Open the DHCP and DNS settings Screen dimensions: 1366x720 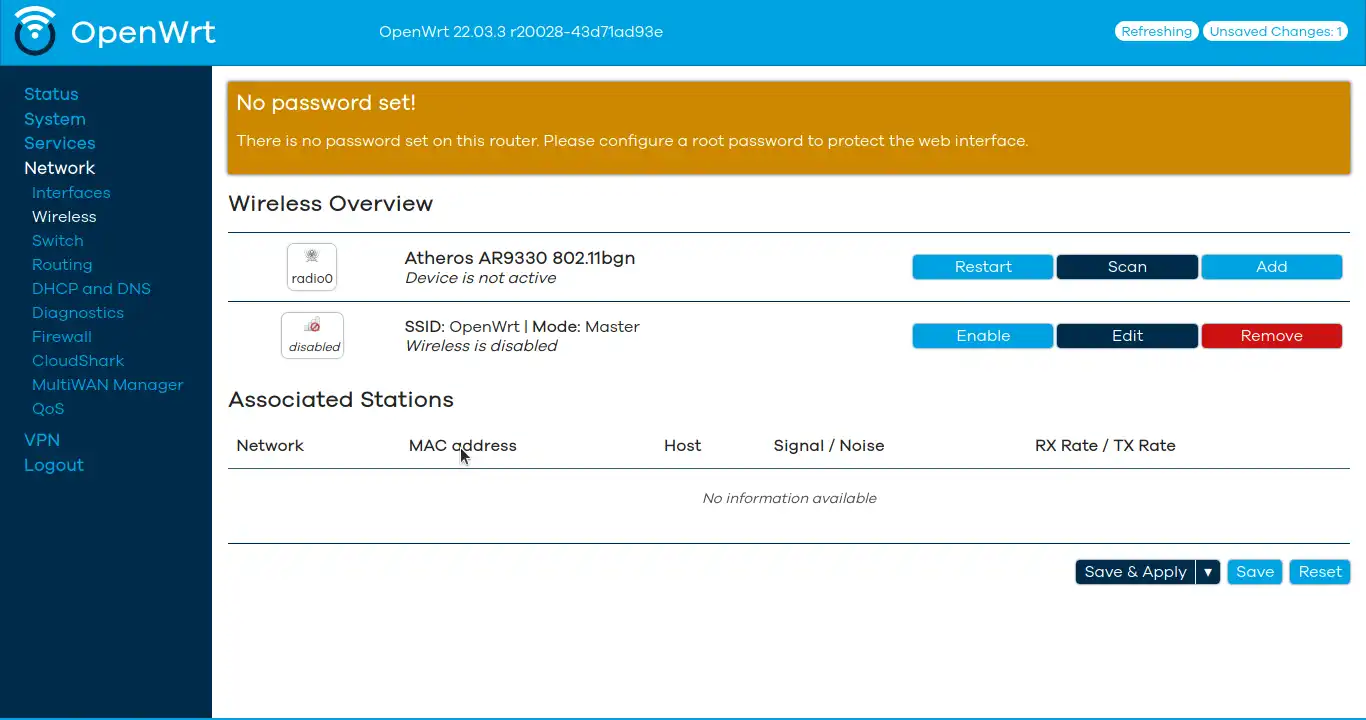pyautogui.click(x=91, y=288)
